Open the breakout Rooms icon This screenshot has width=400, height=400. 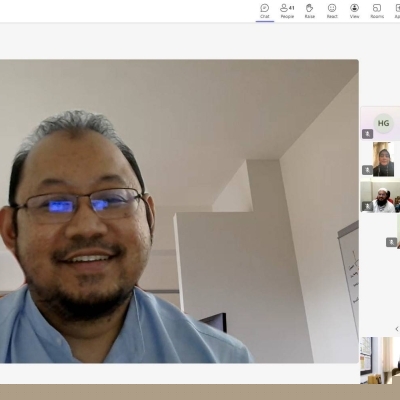377,11
